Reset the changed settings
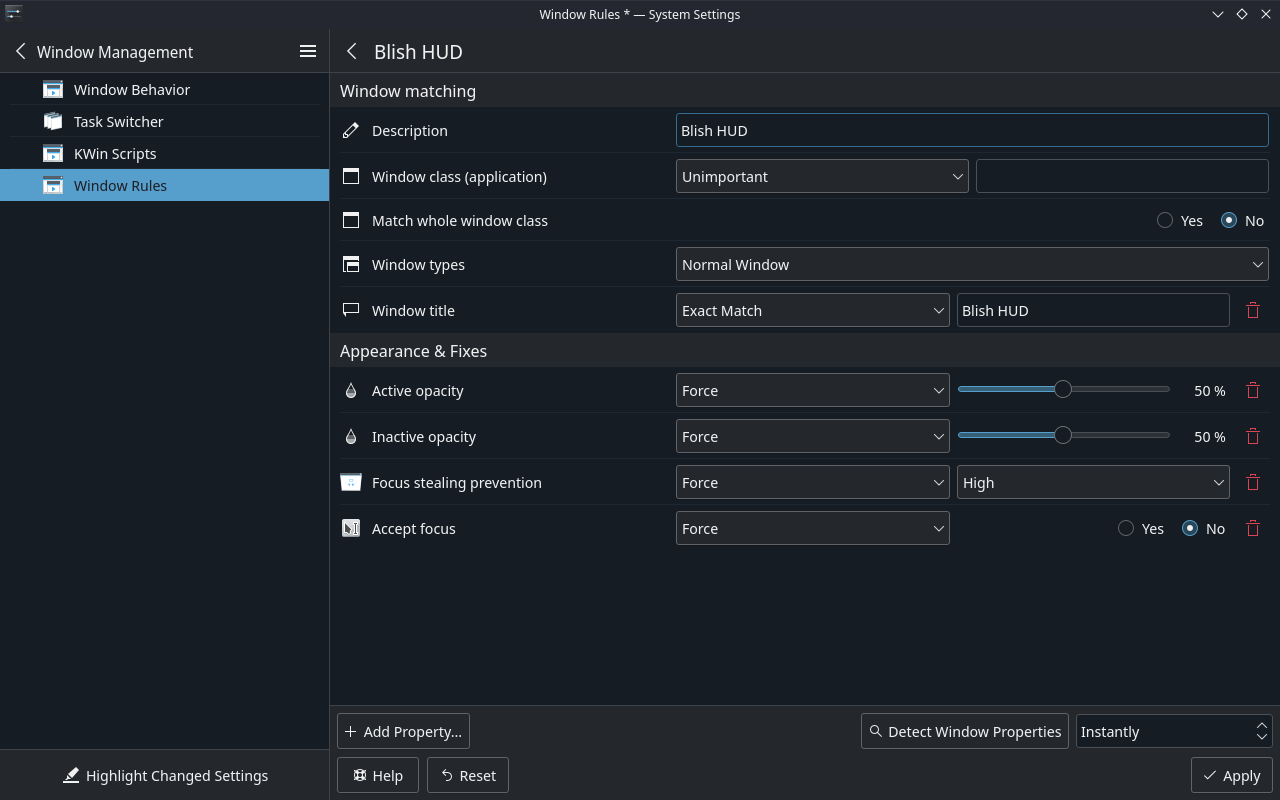The height and width of the screenshot is (800, 1280). (x=468, y=775)
